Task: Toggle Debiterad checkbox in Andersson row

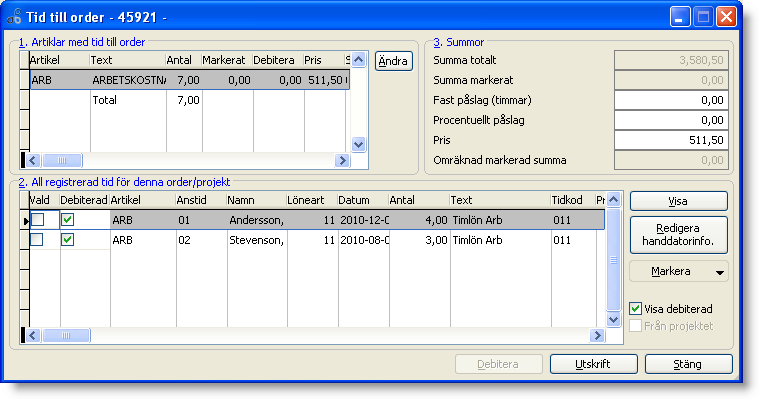Action: 67,220
